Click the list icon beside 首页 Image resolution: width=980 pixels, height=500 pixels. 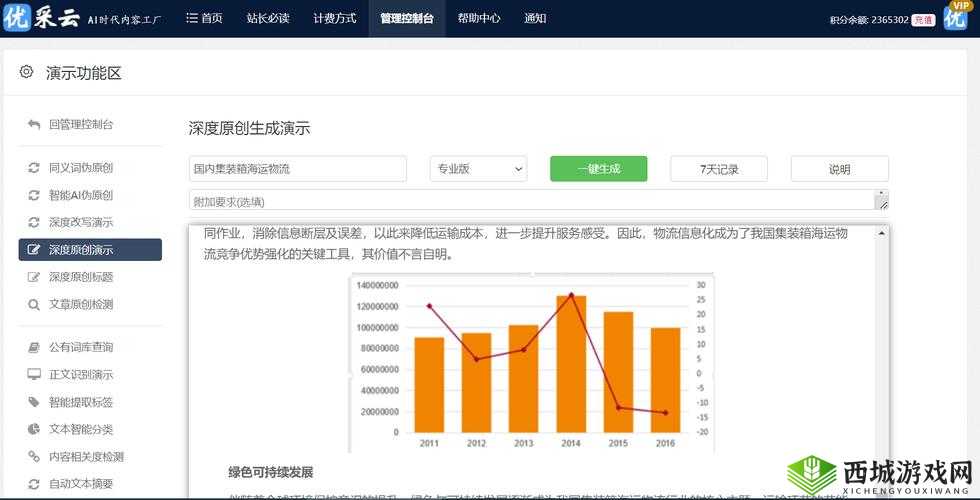click(x=192, y=18)
